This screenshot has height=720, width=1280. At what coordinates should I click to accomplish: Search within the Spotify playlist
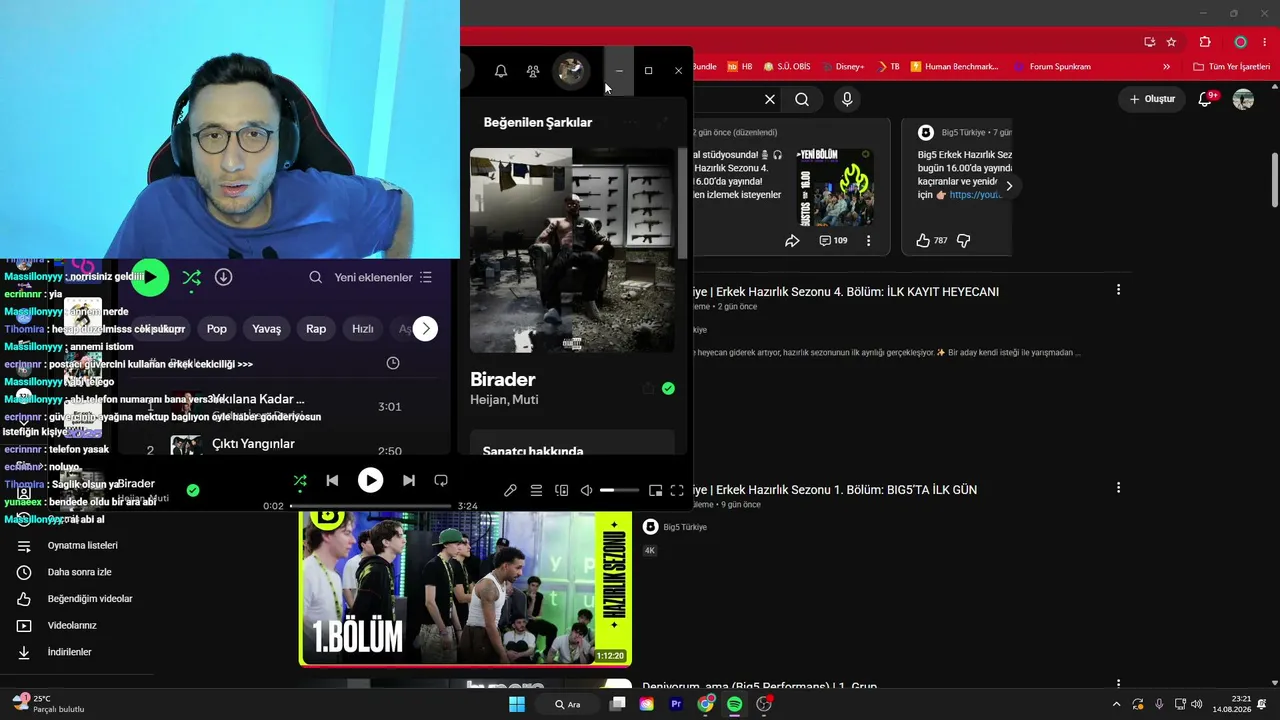[316, 277]
